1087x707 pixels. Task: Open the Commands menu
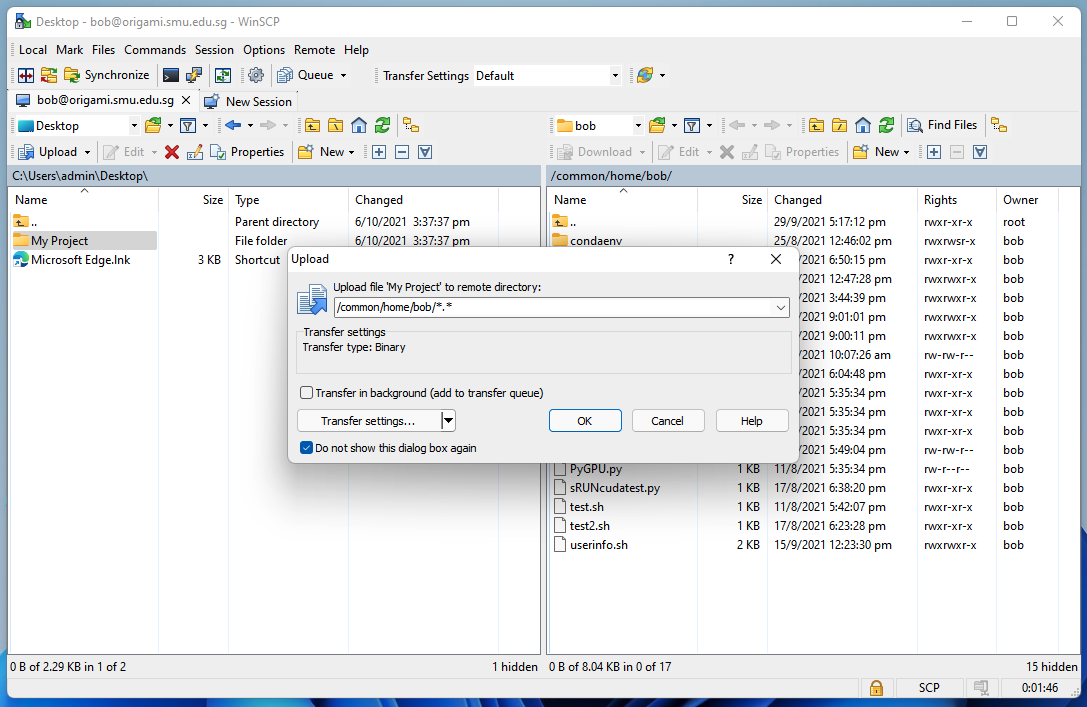click(x=155, y=50)
